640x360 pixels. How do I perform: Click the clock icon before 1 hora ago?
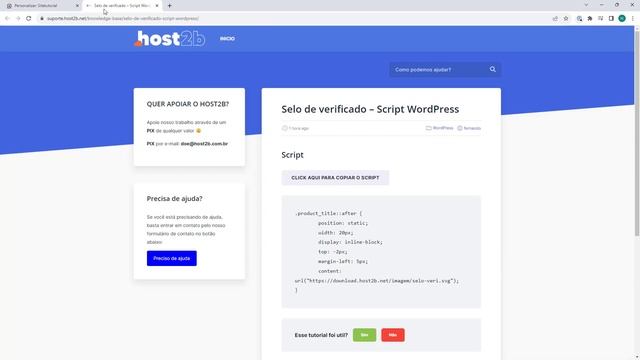pyautogui.click(x=284, y=128)
